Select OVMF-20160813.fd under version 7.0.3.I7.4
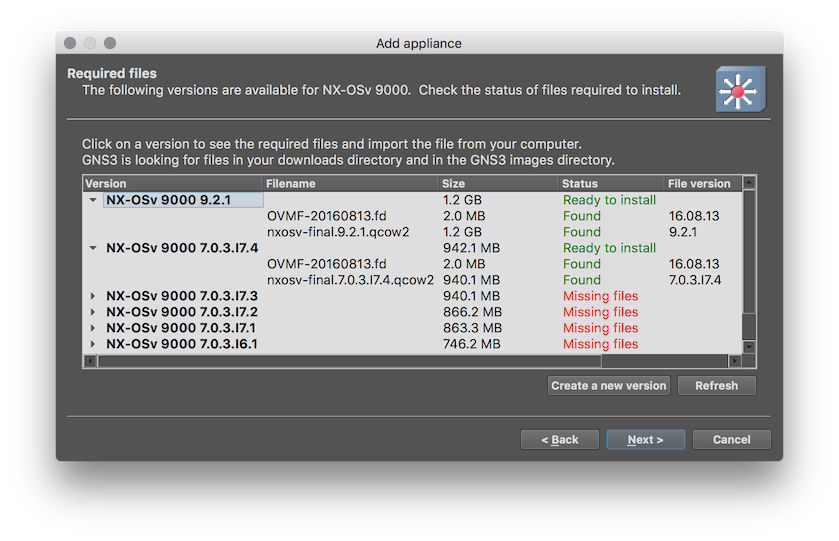This screenshot has height=541, width=839. 326,264
